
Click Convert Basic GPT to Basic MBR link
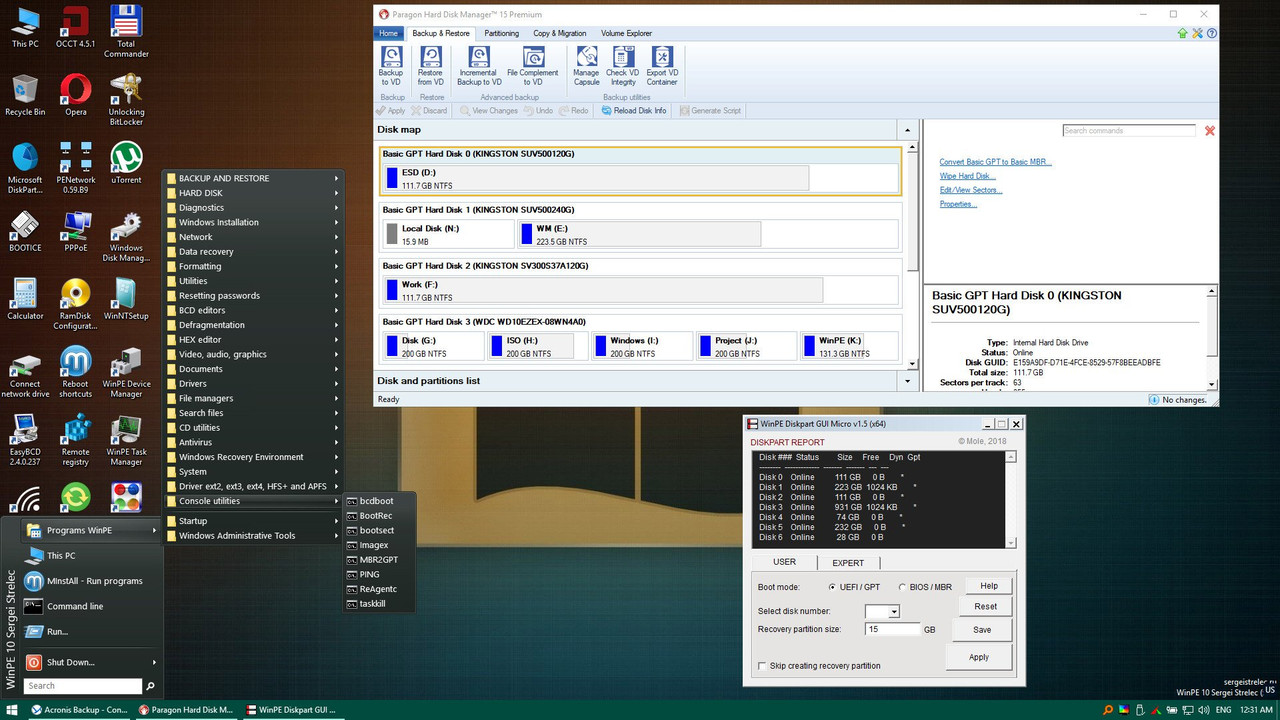click(995, 162)
